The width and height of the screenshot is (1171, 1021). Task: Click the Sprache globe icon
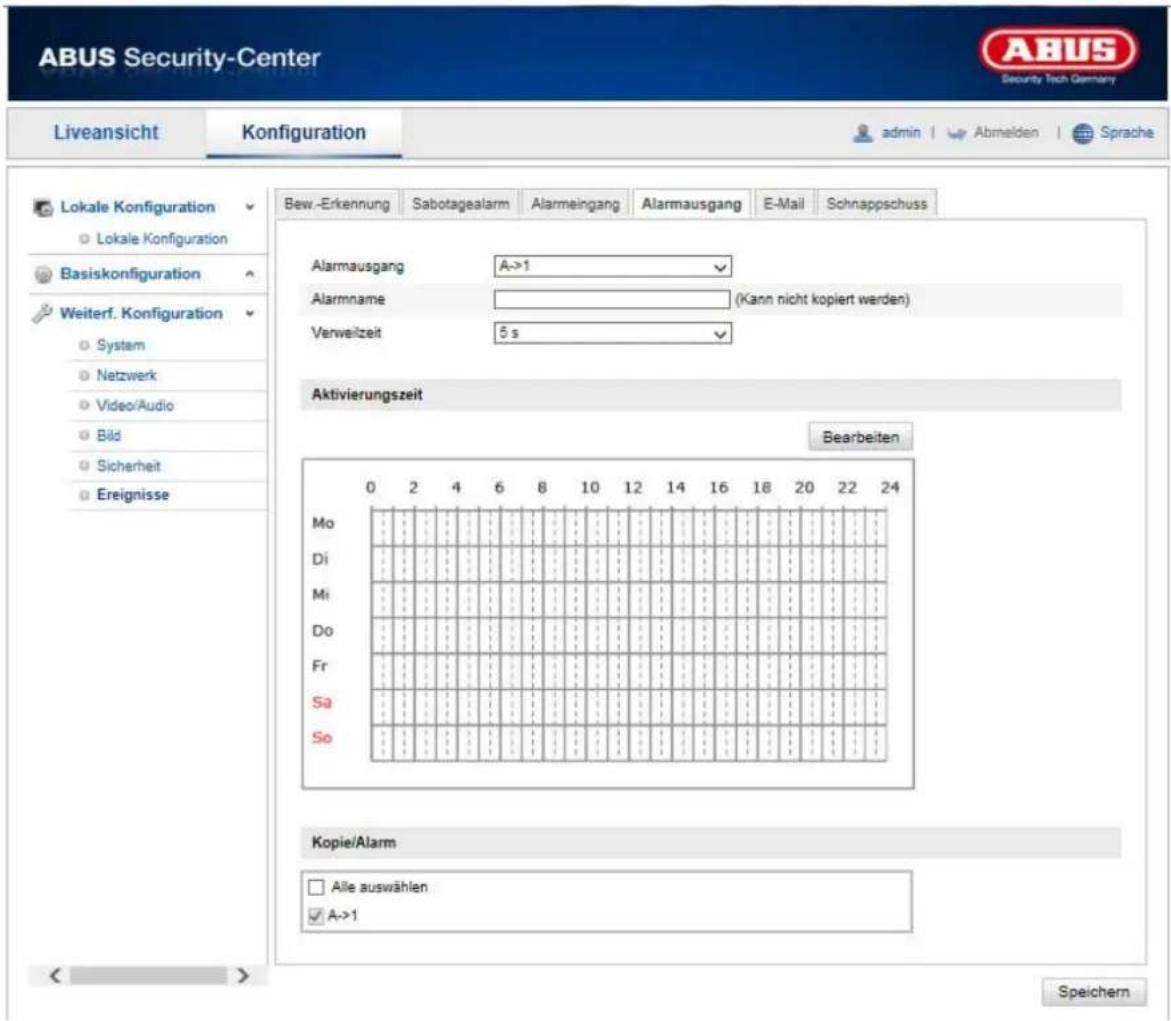(x=1082, y=133)
